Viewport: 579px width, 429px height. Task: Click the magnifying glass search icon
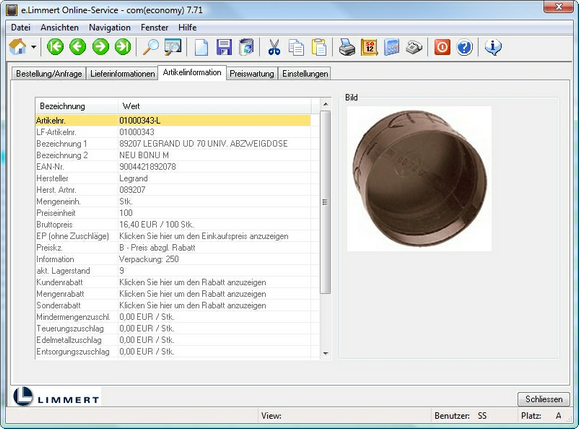[x=151, y=47]
